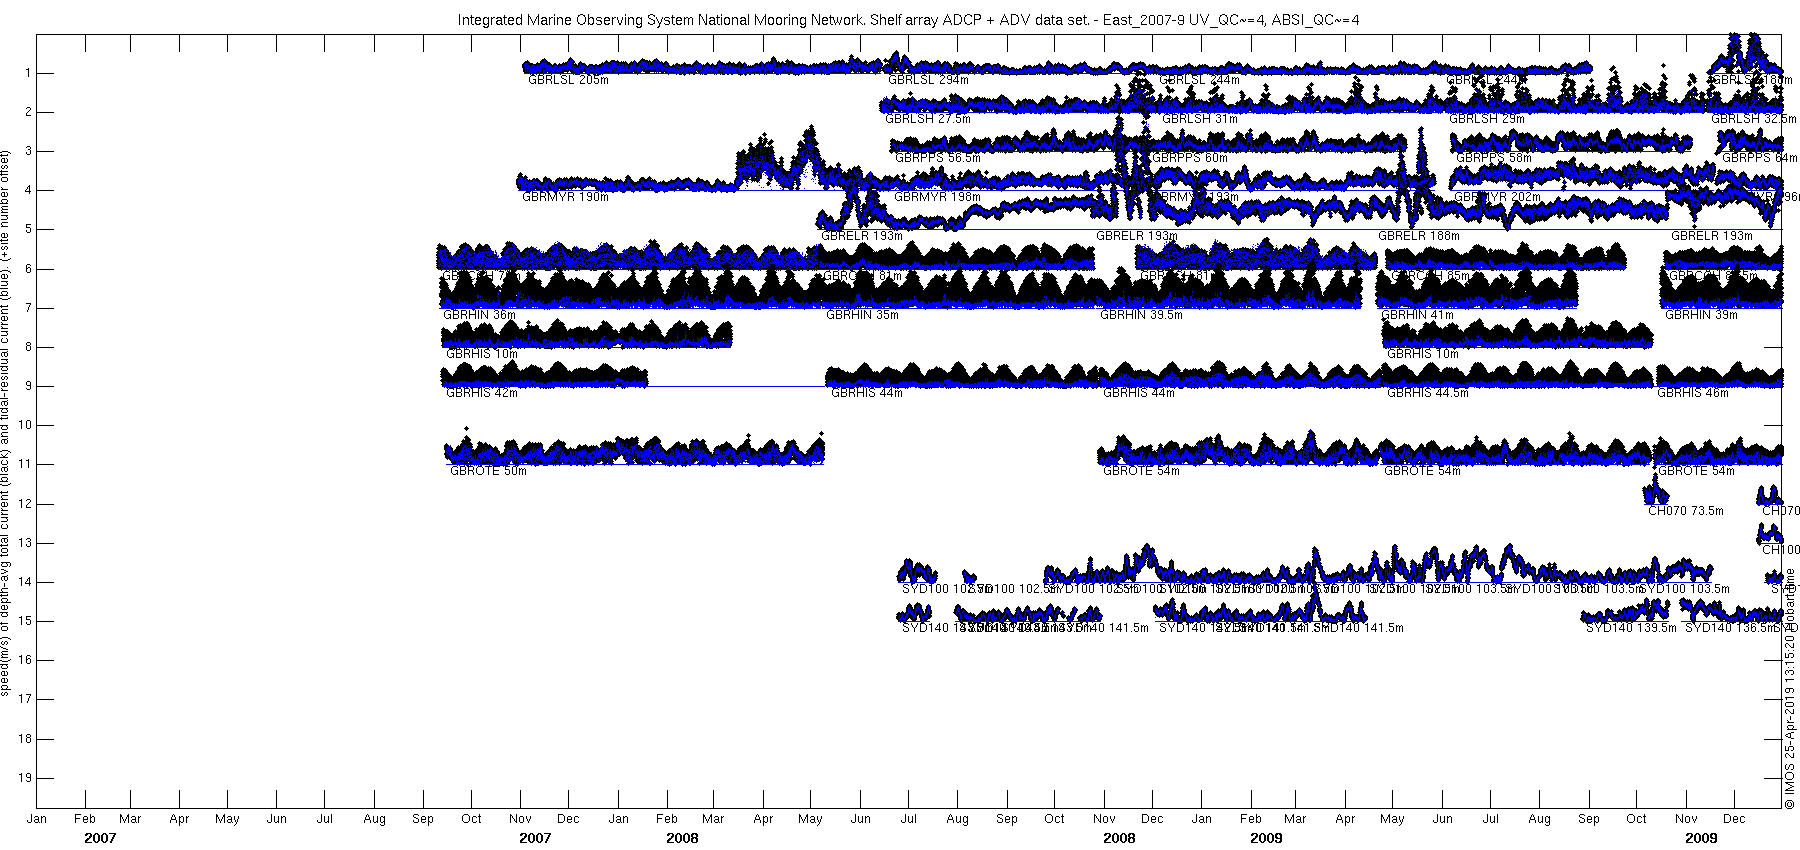The height and width of the screenshot is (850, 1800).
Task: Click y-axis tick label 1
Action: point(29,73)
